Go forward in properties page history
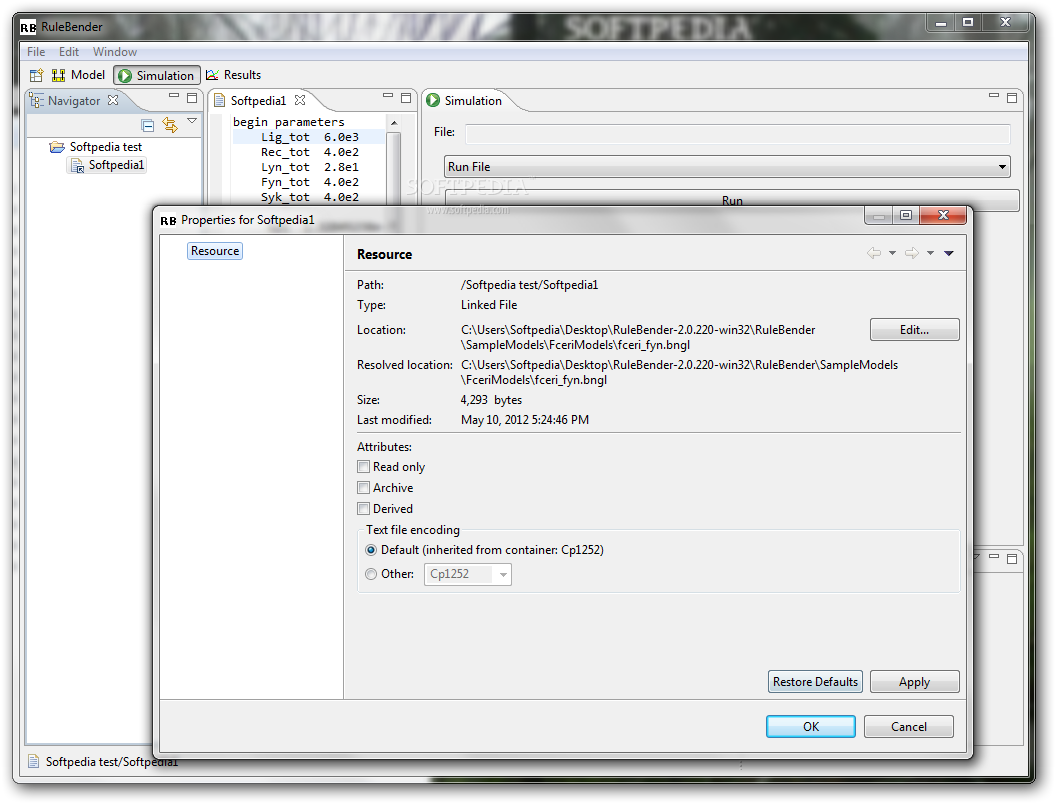 (x=912, y=253)
